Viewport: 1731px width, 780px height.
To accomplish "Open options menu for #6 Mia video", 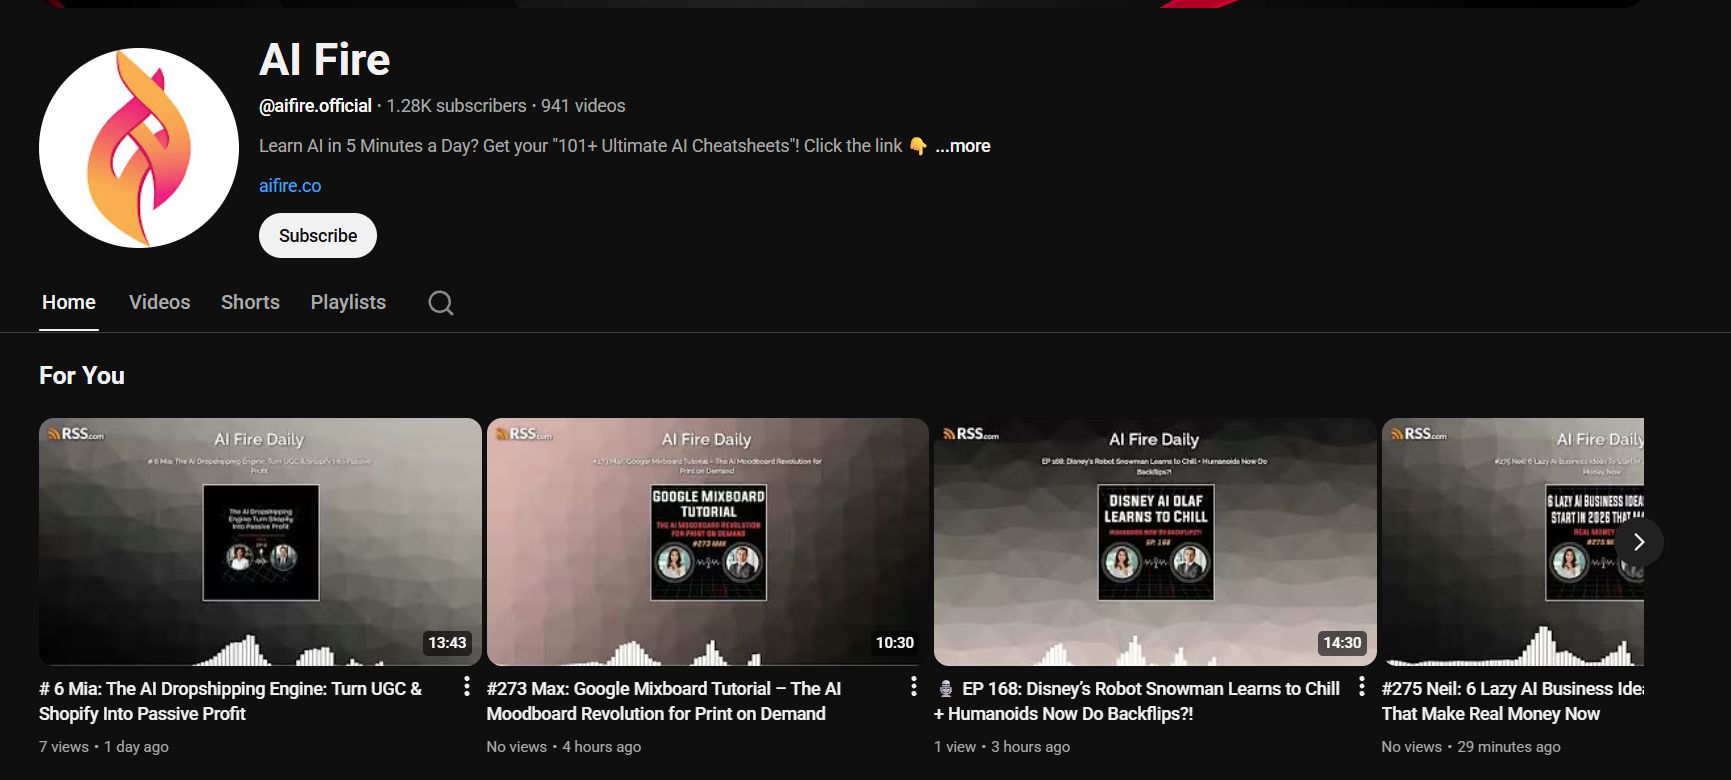I will [466, 686].
